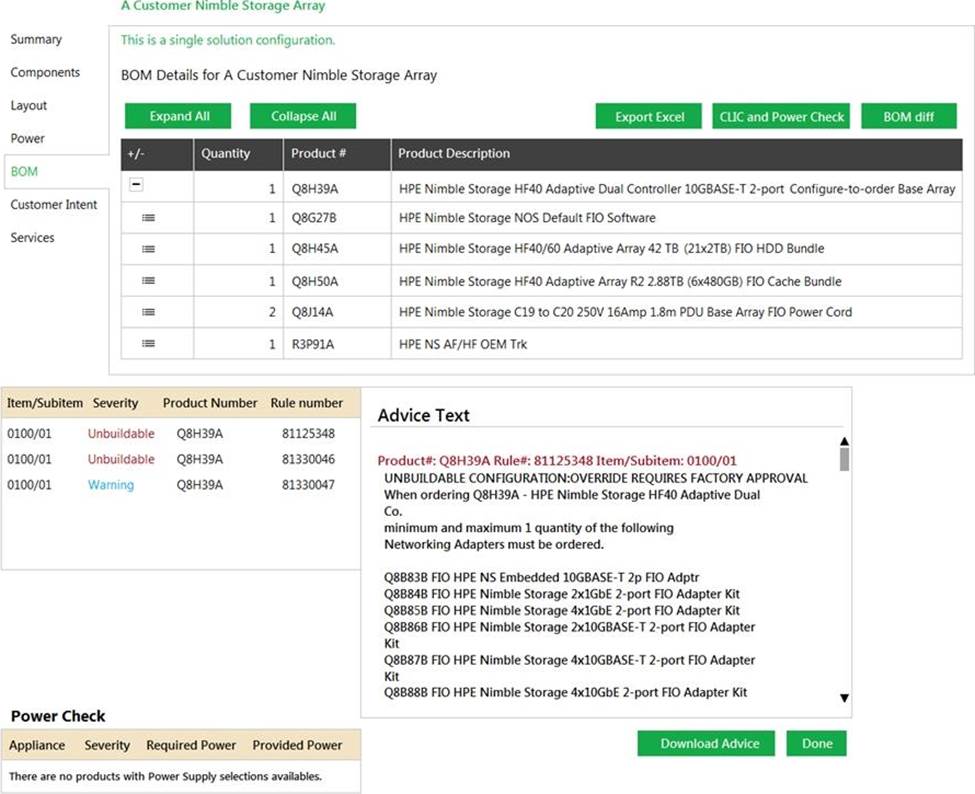Run CLIC and Power Check
The width and height of the screenshot is (975, 794).
pyautogui.click(x=782, y=117)
